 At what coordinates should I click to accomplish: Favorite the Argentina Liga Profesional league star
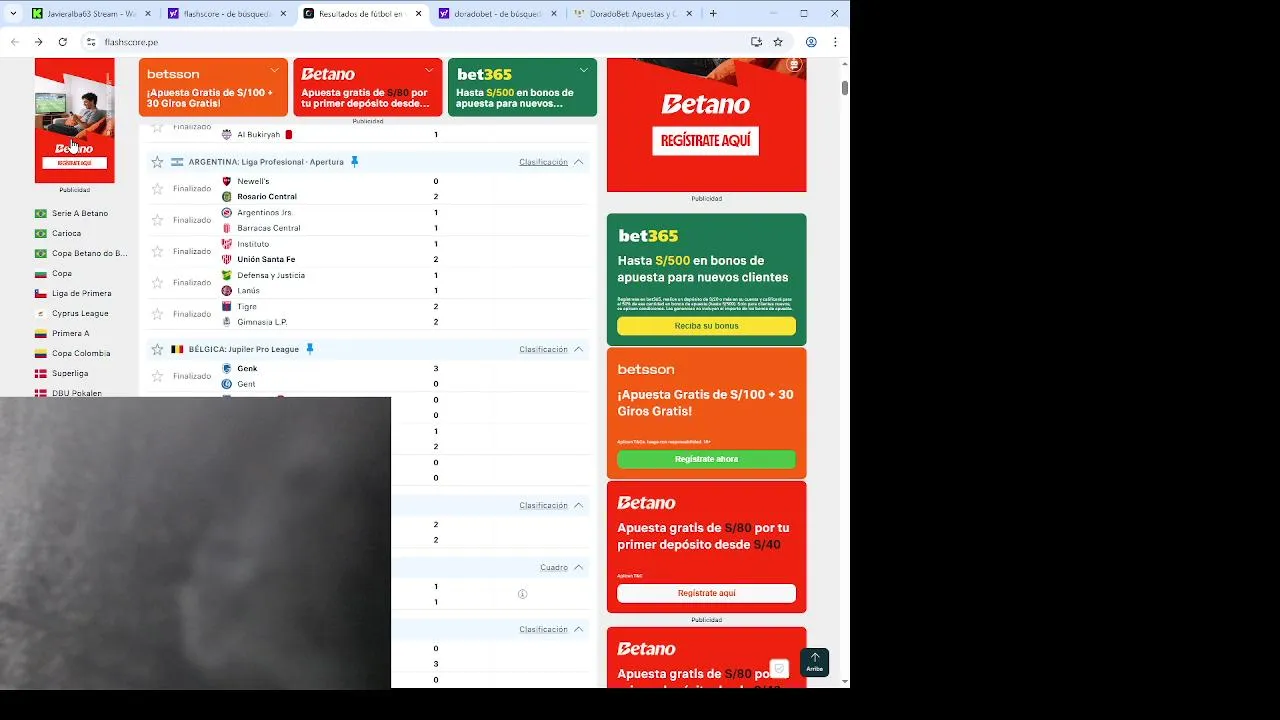tap(157, 162)
